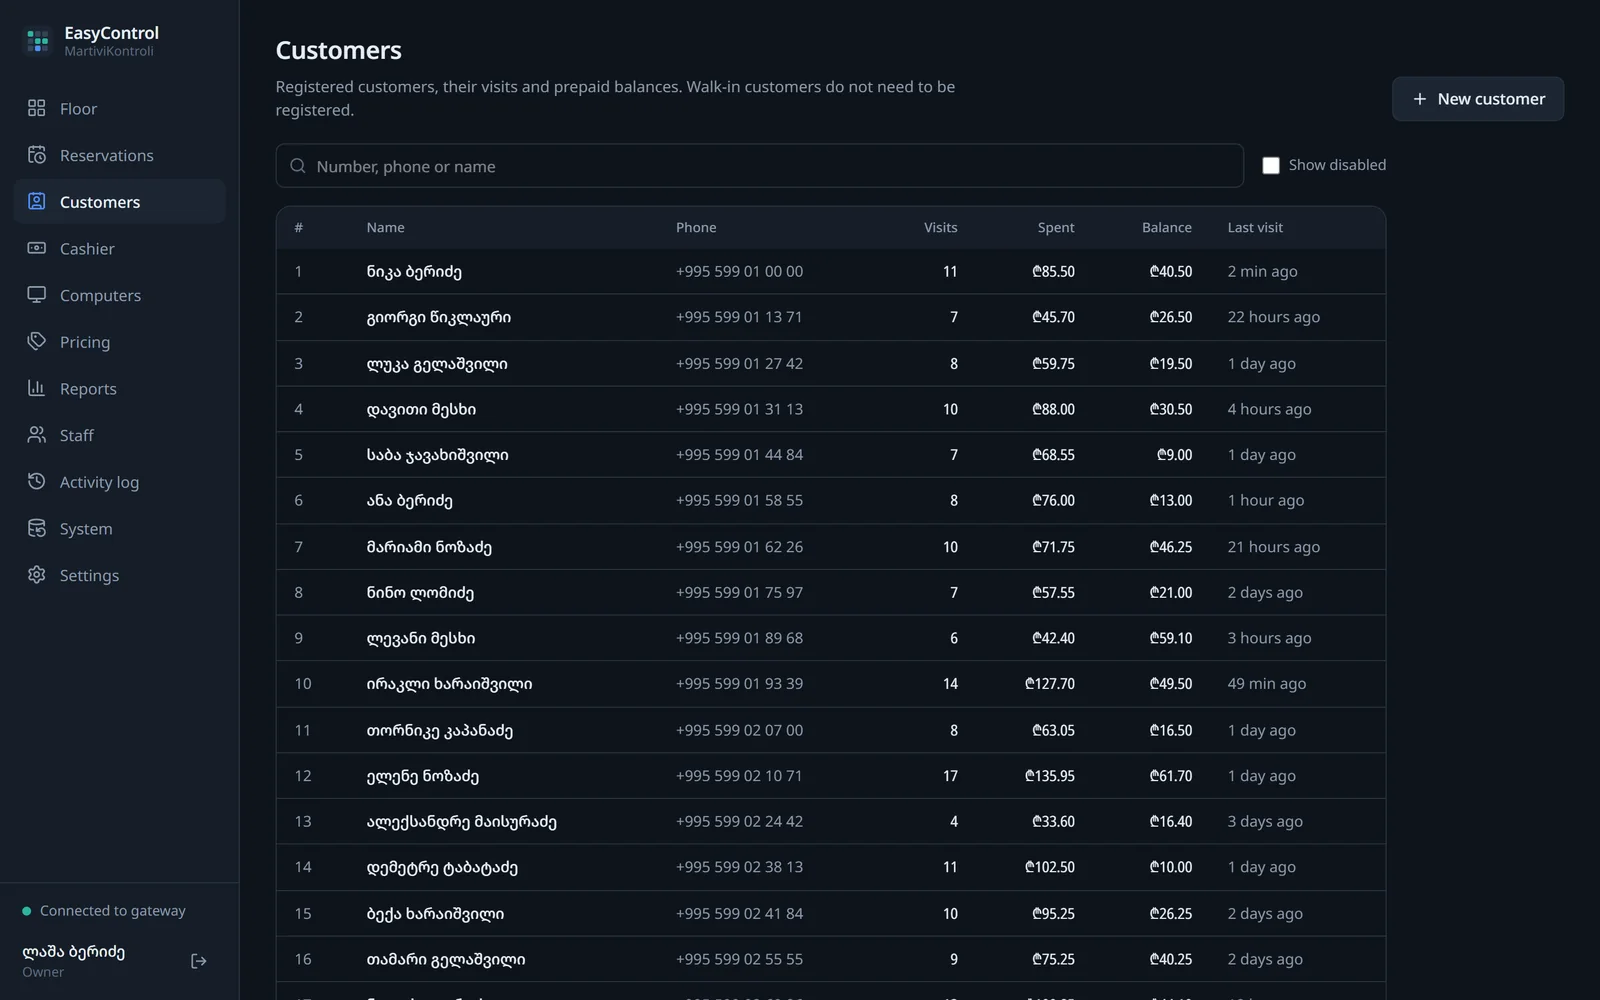Click phone number +995 599 01 27 42
Image resolution: width=1600 pixels, height=1000 pixels.
(x=739, y=363)
